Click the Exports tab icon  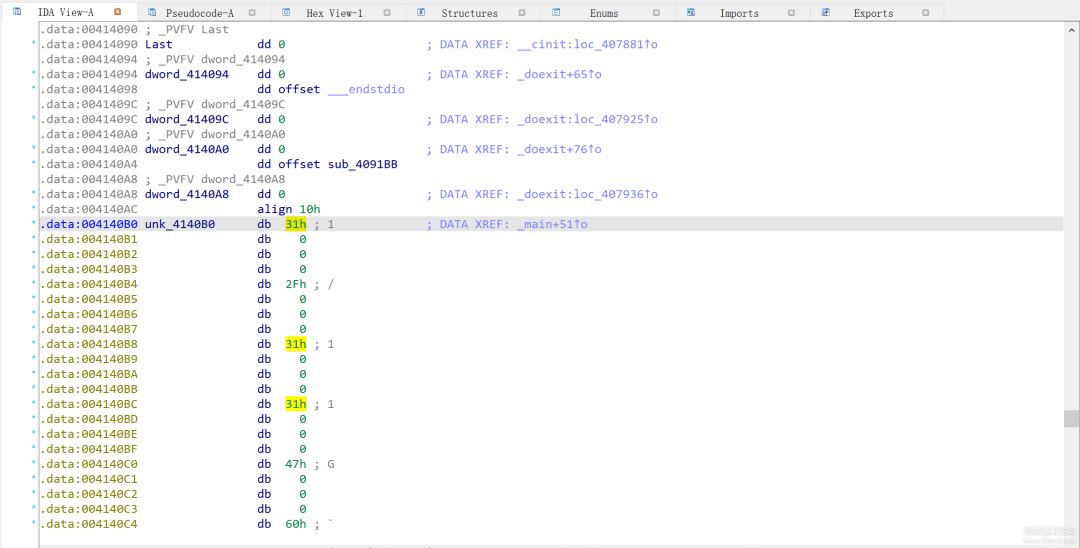(x=826, y=12)
